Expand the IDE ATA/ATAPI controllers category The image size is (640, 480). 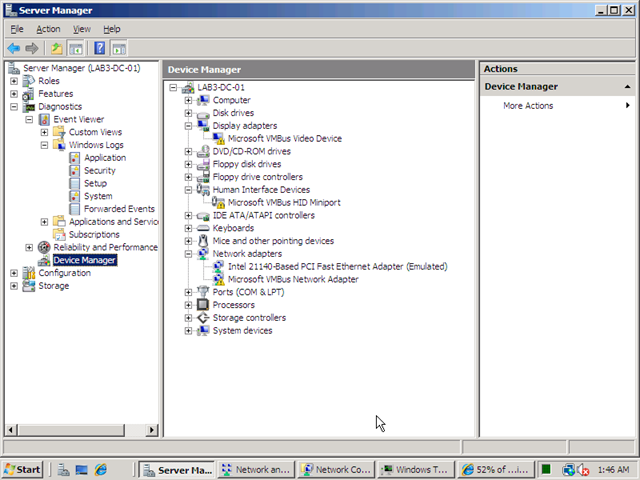pyautogui.click(x=188, y=216)
